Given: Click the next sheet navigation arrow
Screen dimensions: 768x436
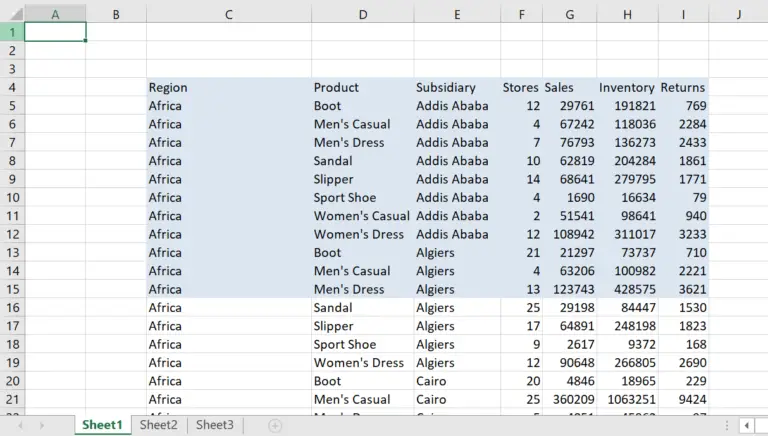Looking at the screenshot, I should pyautogui.click(x=42, y=426).
